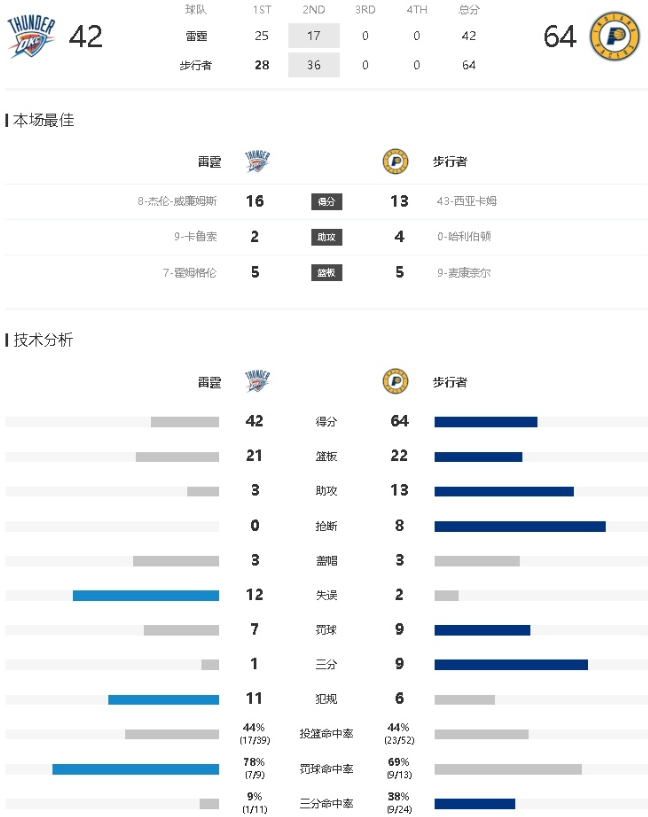Open Pacers logo in 技术分析 section

point(395,381)
